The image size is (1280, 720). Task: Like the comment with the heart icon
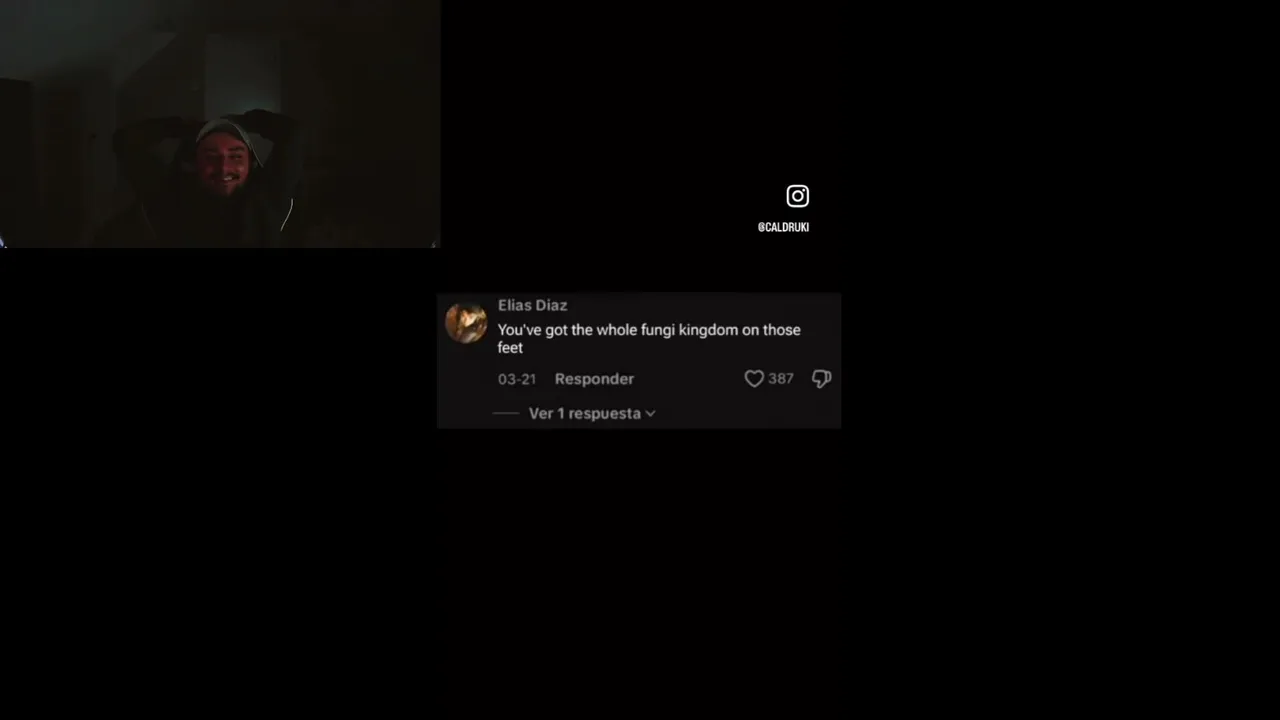click(x=754, y=379)
